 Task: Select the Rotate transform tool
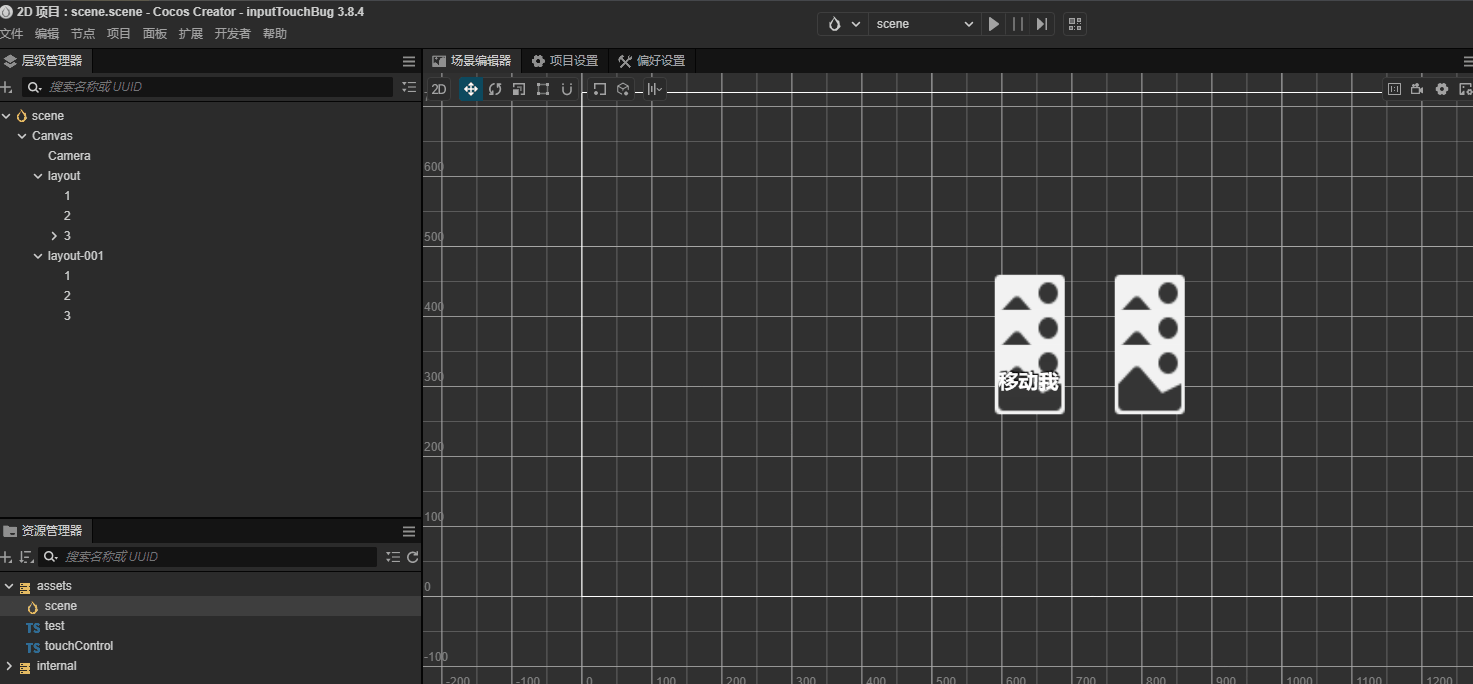point(495,89)
